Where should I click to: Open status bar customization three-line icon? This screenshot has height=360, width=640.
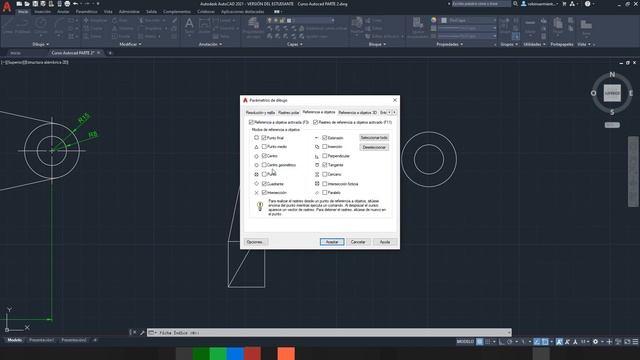(x=635, y=342)
